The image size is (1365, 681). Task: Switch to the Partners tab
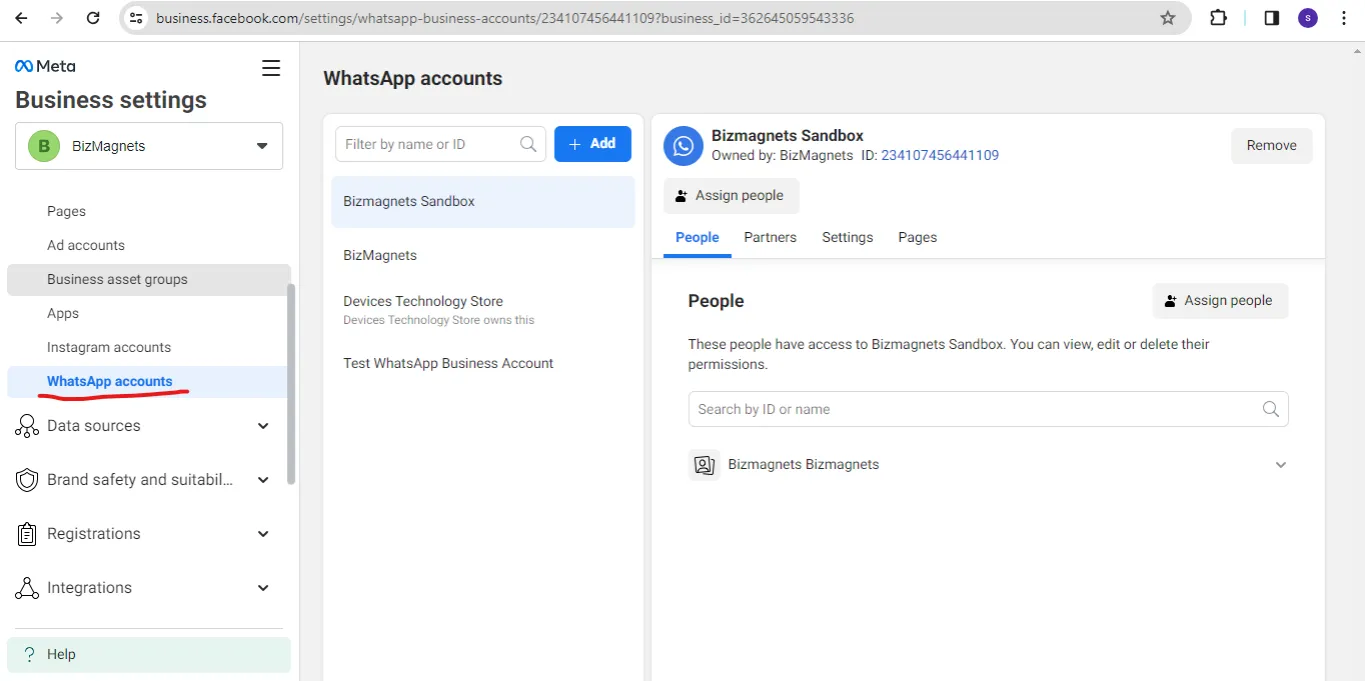(770, 238)
